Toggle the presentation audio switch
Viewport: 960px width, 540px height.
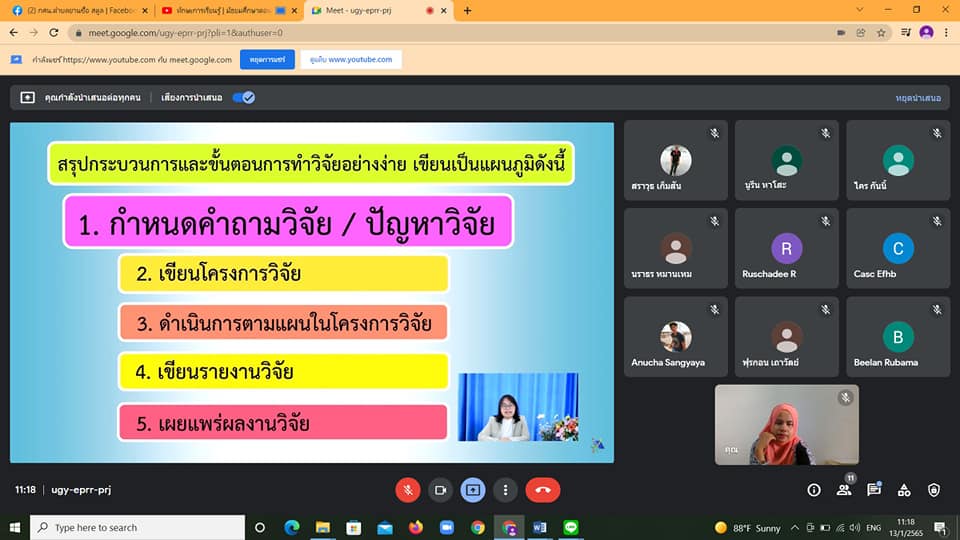(x=243, y=98)
